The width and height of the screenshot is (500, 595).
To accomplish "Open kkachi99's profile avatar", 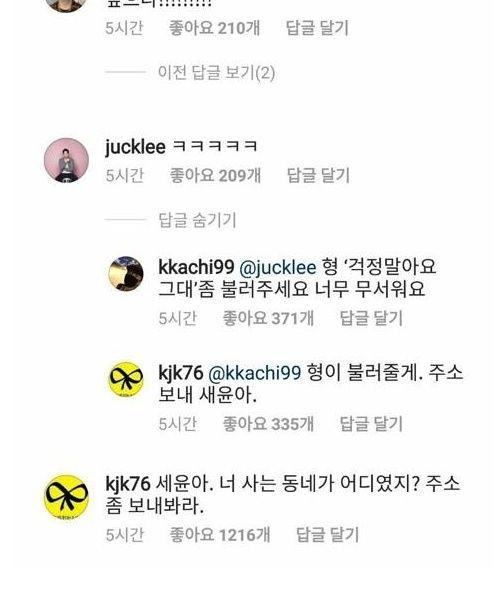I will 126,274.
